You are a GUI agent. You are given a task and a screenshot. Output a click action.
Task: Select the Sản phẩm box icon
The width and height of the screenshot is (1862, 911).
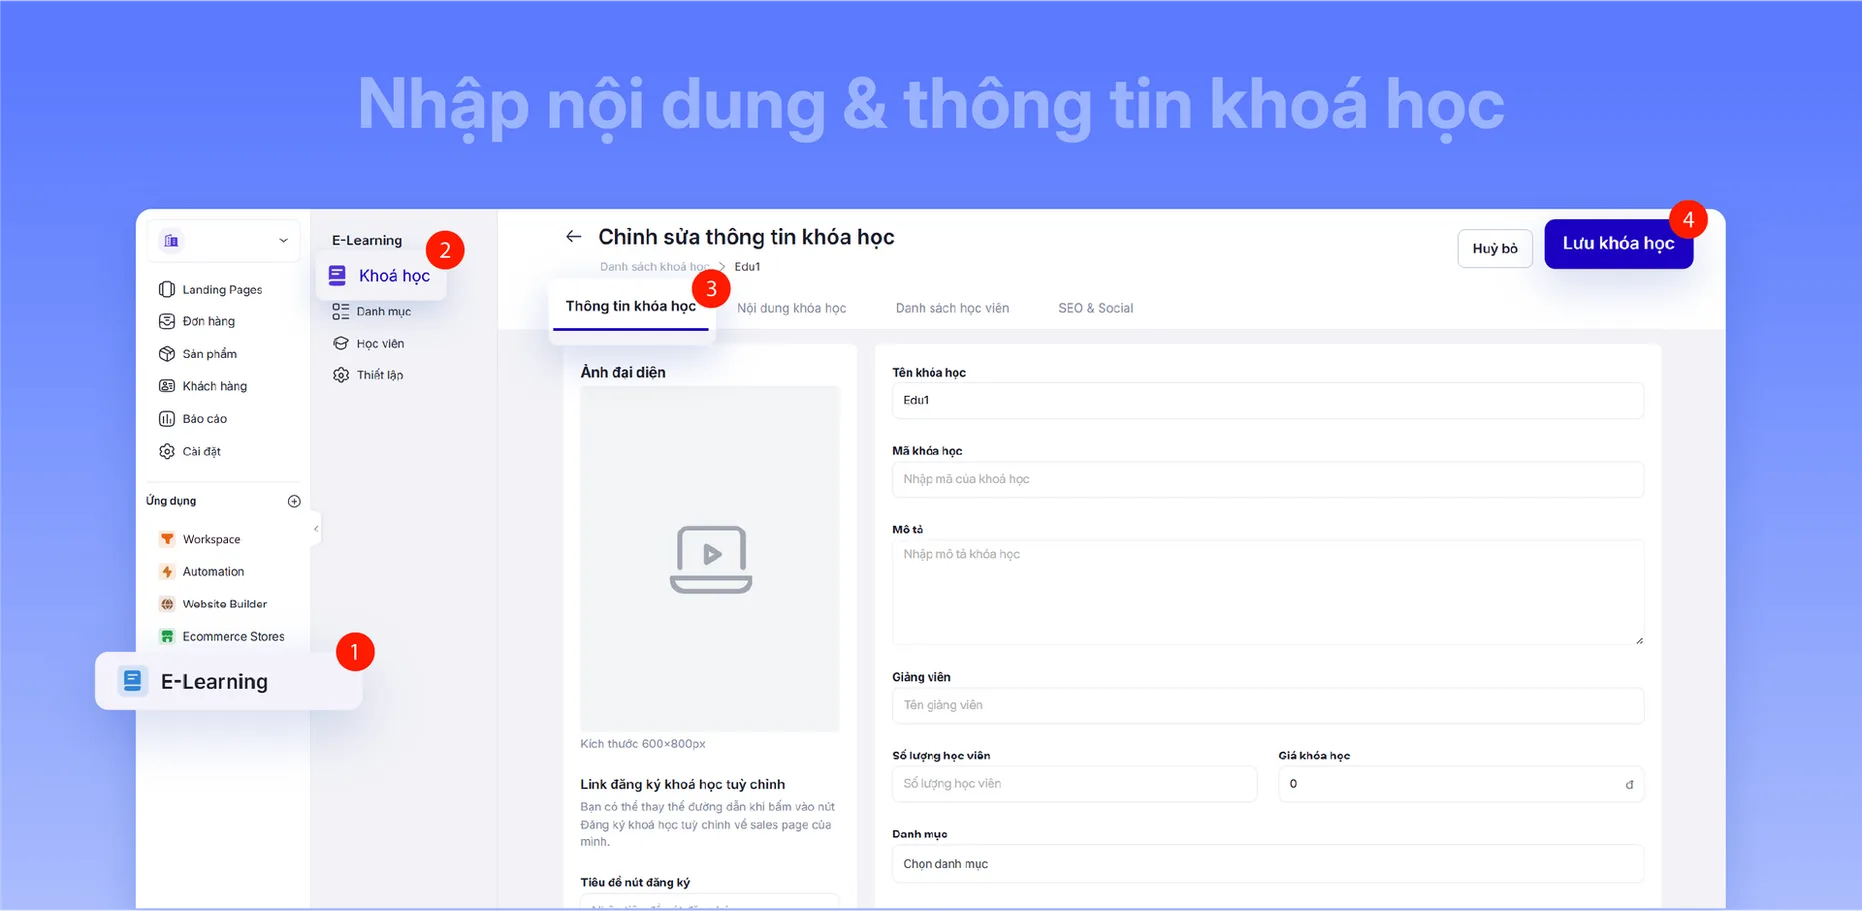[x=167, y=354]
